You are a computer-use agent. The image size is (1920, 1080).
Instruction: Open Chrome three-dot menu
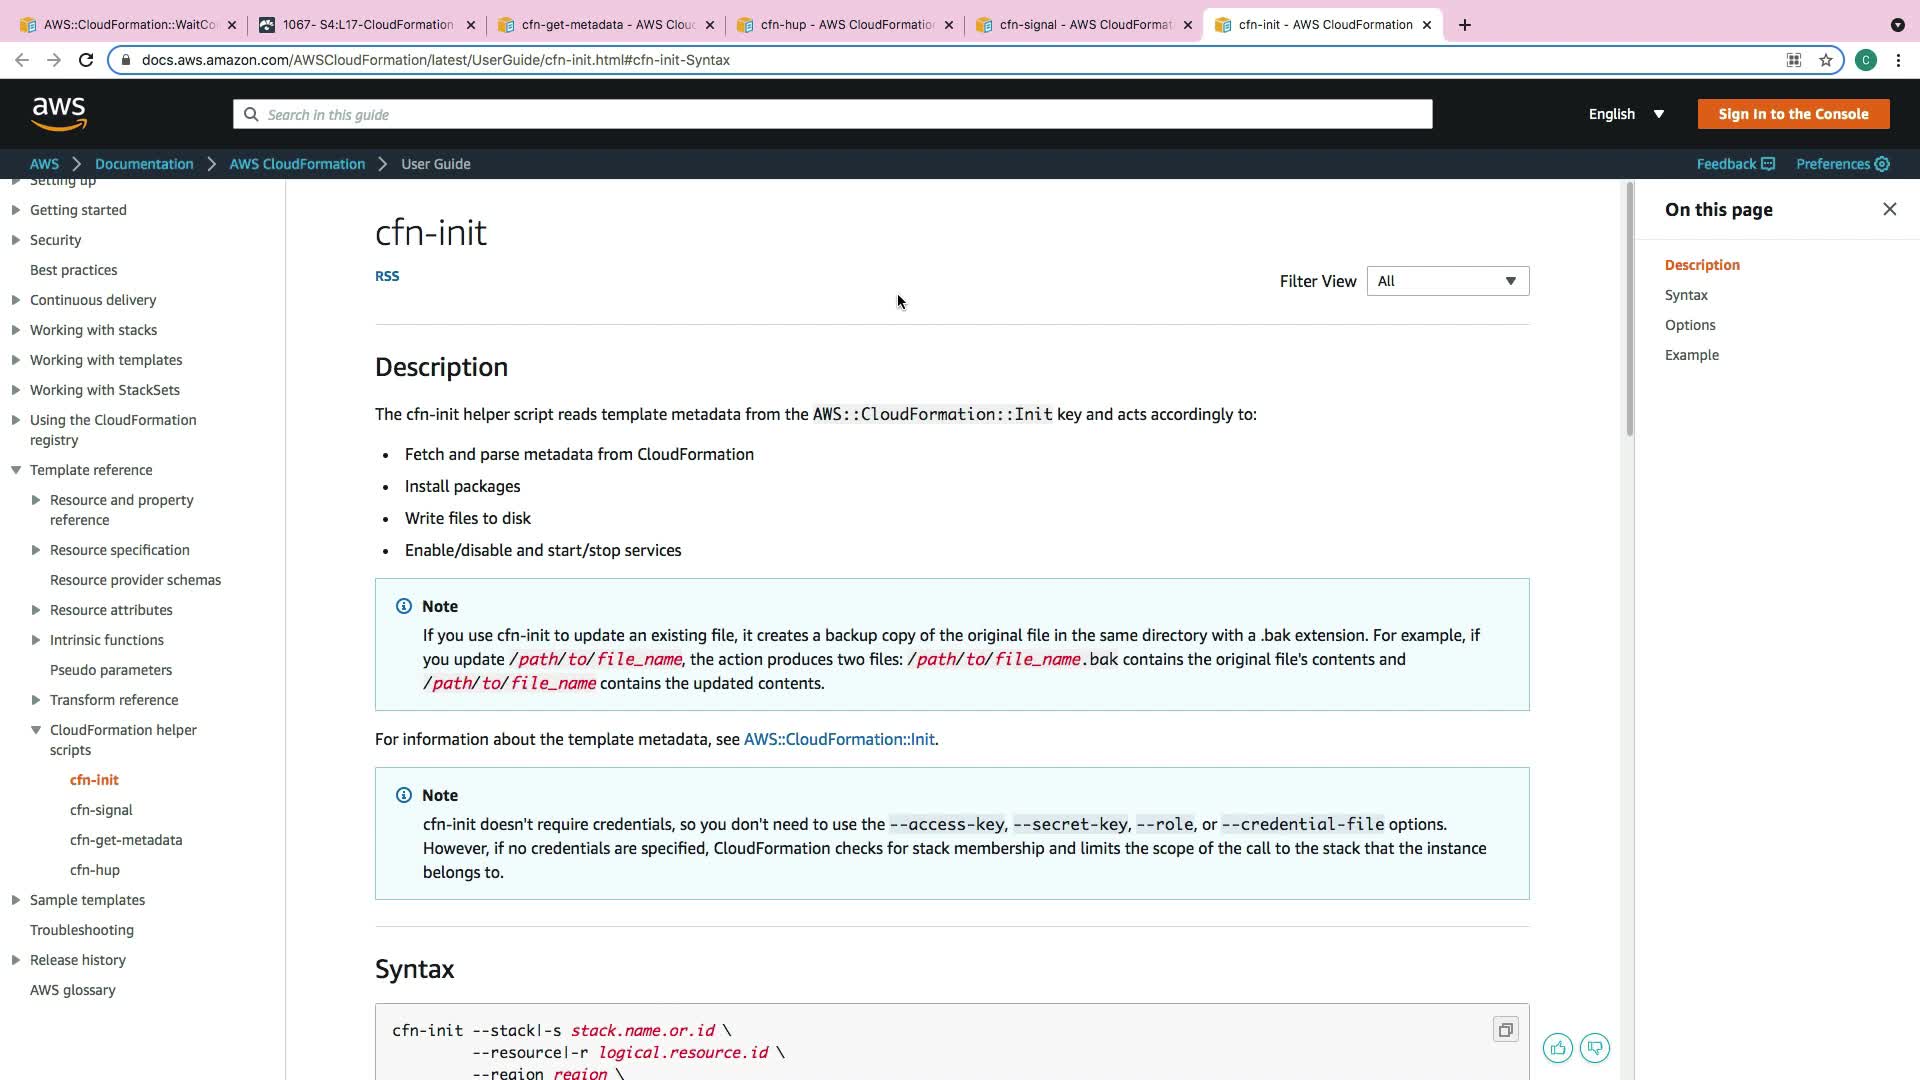tap(1898, 60)
